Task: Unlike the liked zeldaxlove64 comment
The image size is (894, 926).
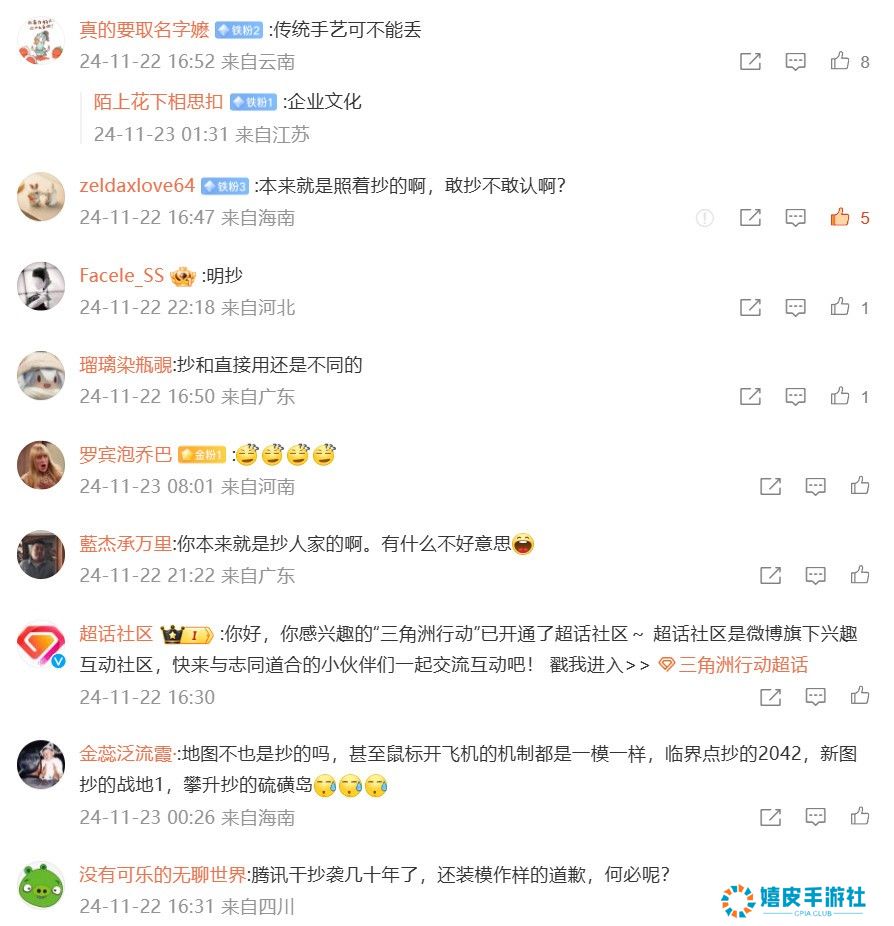Action: click(x=840, y=217)
